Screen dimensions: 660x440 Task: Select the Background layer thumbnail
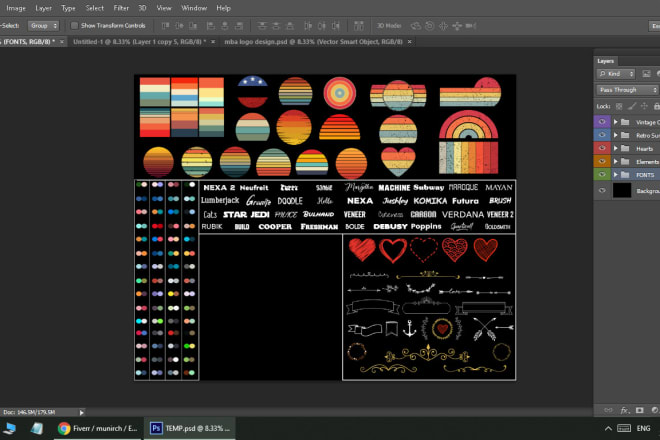coord(622,190)
